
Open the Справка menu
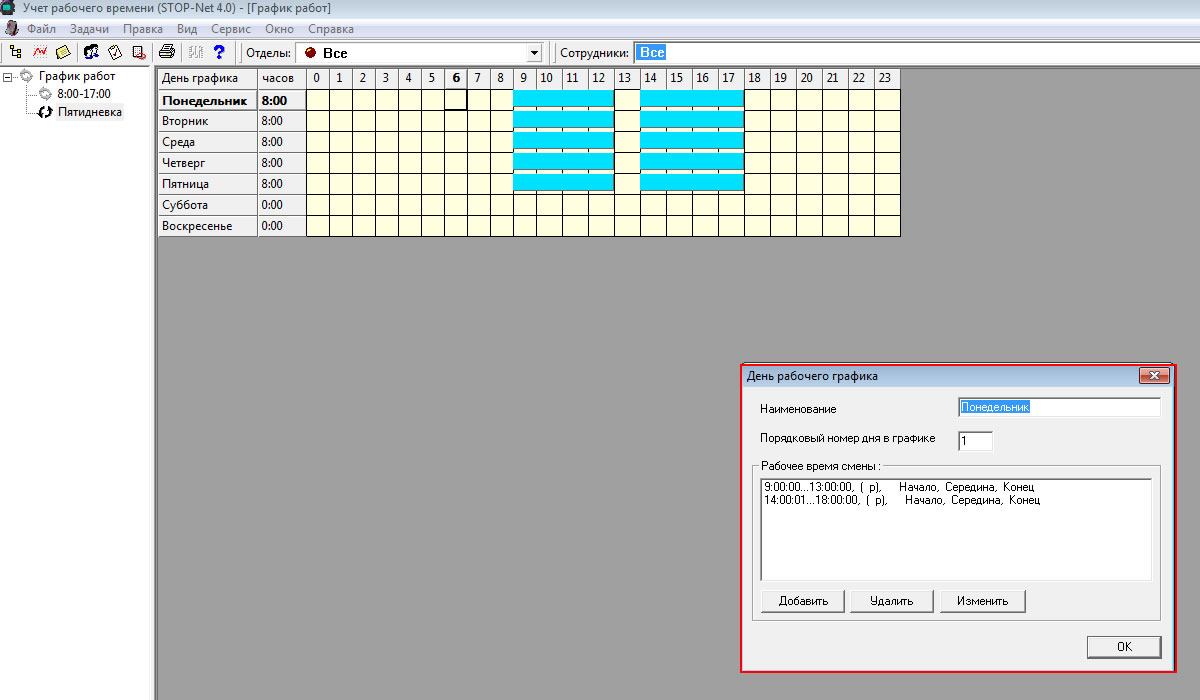(x=330, y=29)
